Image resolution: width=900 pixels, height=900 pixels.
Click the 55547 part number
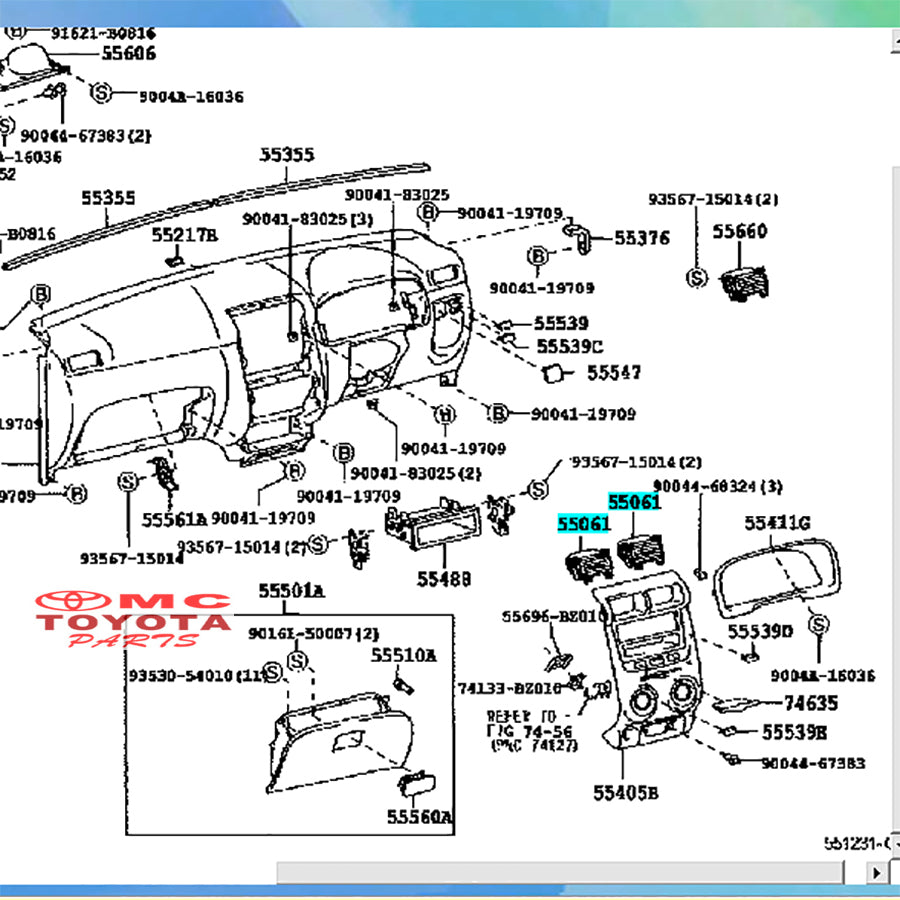tap(614, 373)
